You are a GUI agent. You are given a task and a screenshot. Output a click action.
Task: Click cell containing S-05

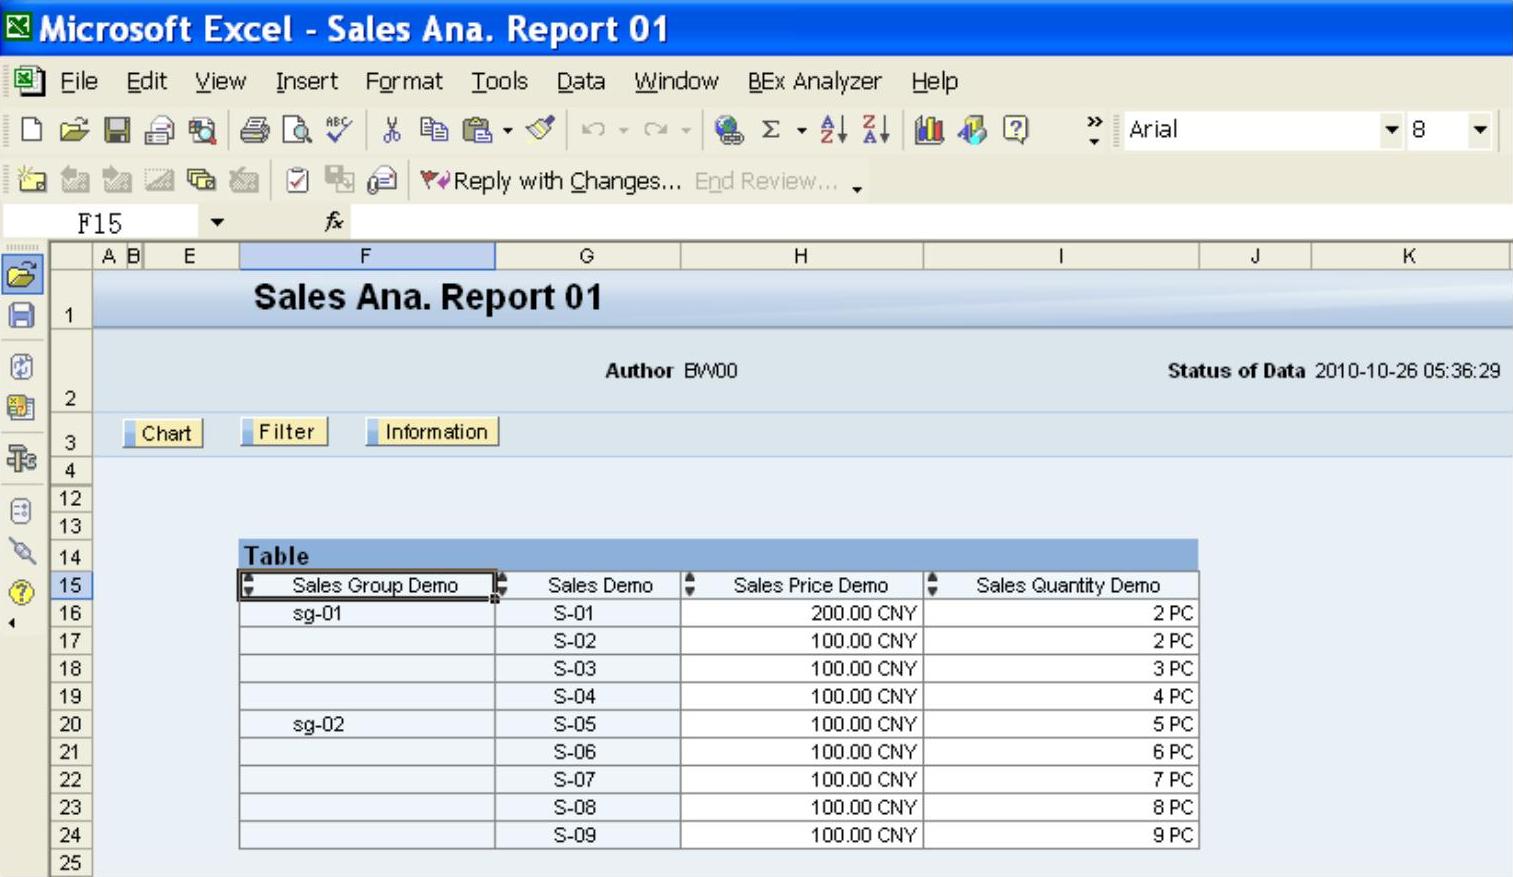click(x=588, y=724)
